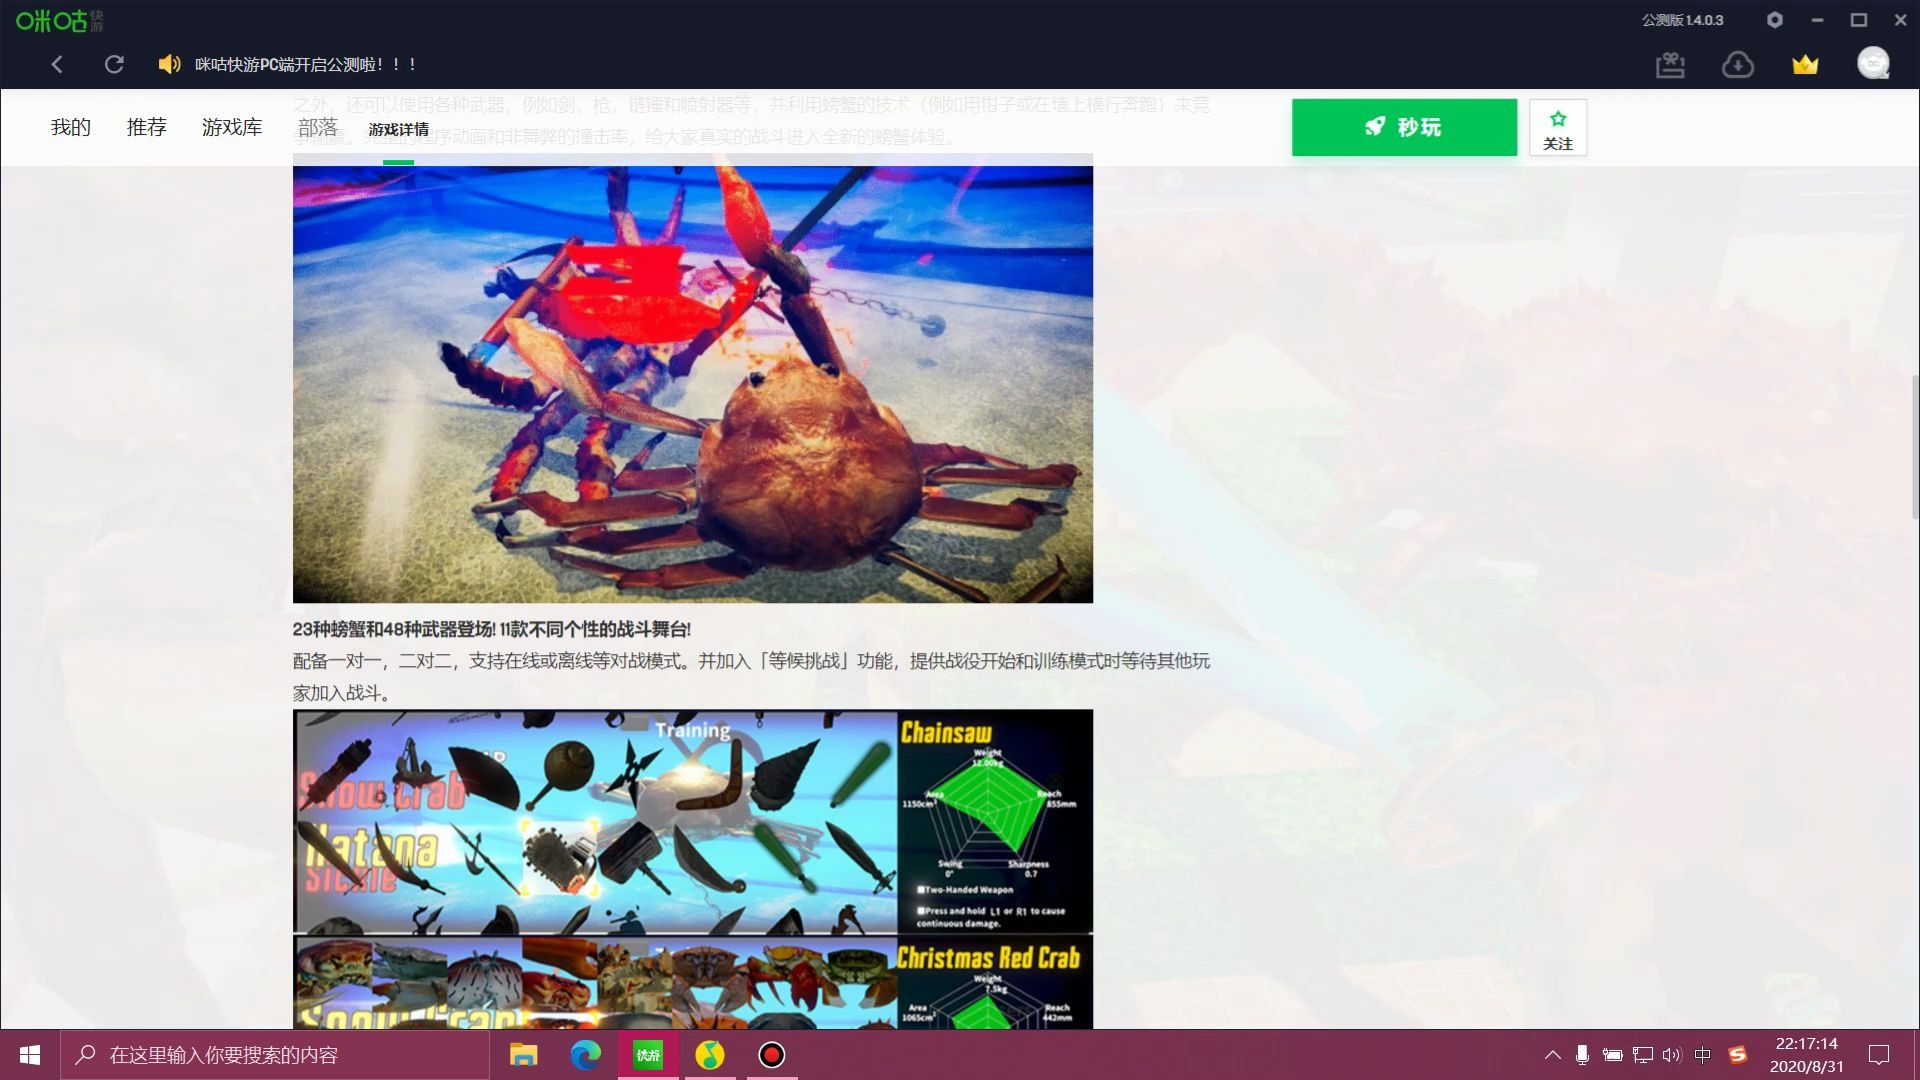The image size is (1920, 1080).
Task: Open the 咪咕快游PC端开启公测啦 announcement link
Action: 305,65
